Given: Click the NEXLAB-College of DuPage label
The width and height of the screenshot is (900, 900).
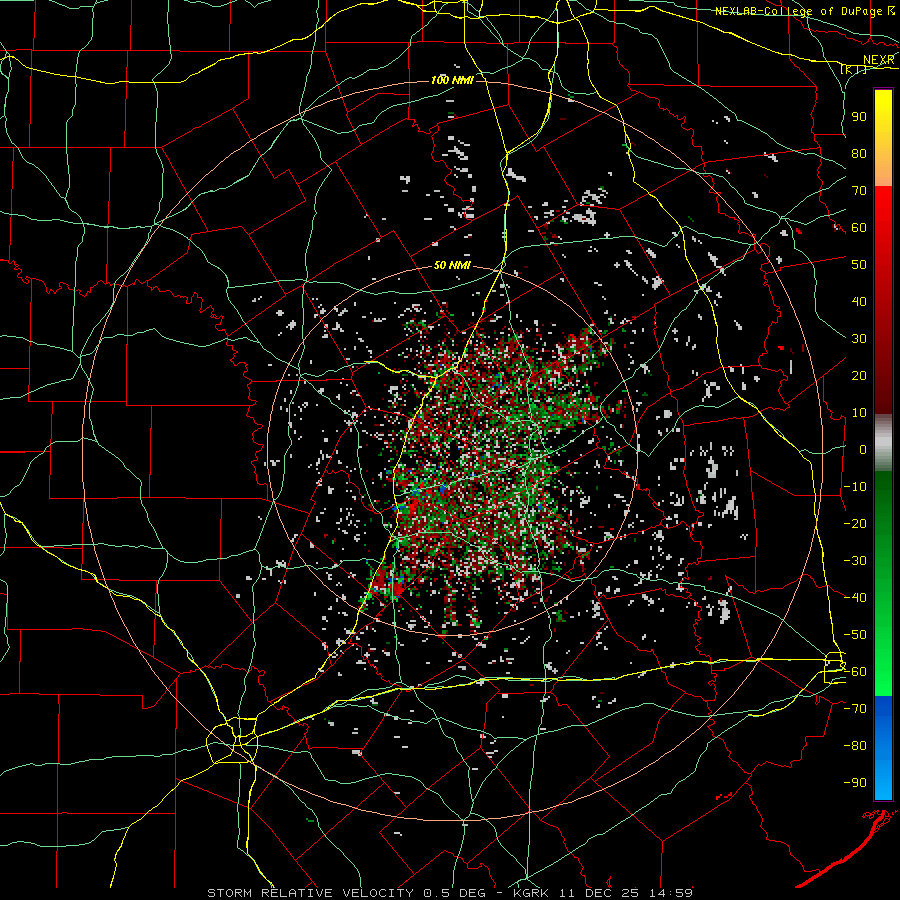Looking at the screenshot, I should [x=798, y=11].
